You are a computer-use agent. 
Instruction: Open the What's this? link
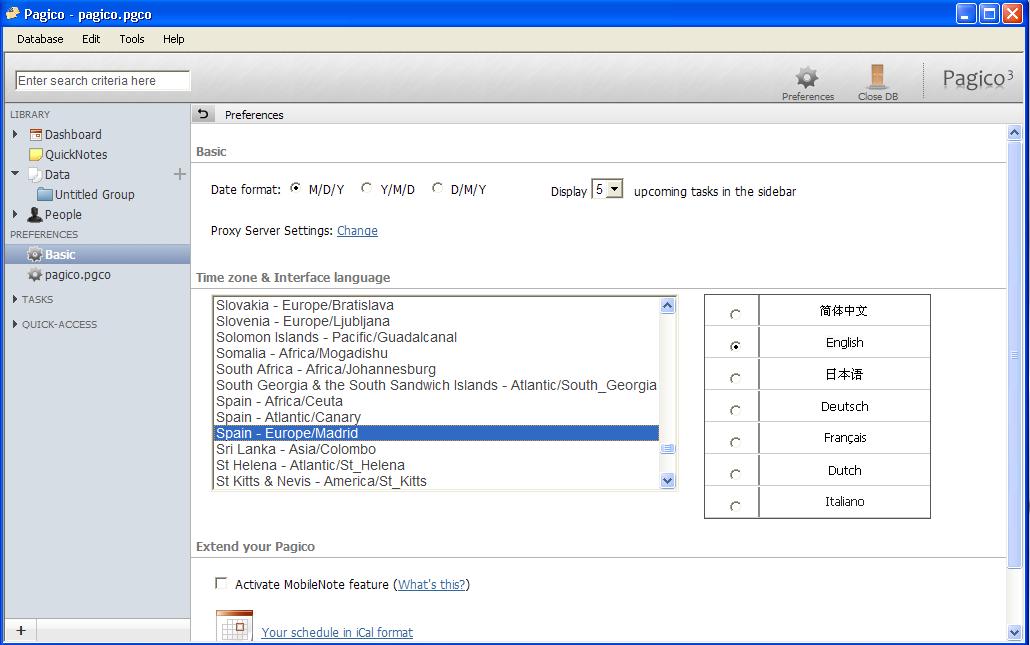[x=432, y=585]
